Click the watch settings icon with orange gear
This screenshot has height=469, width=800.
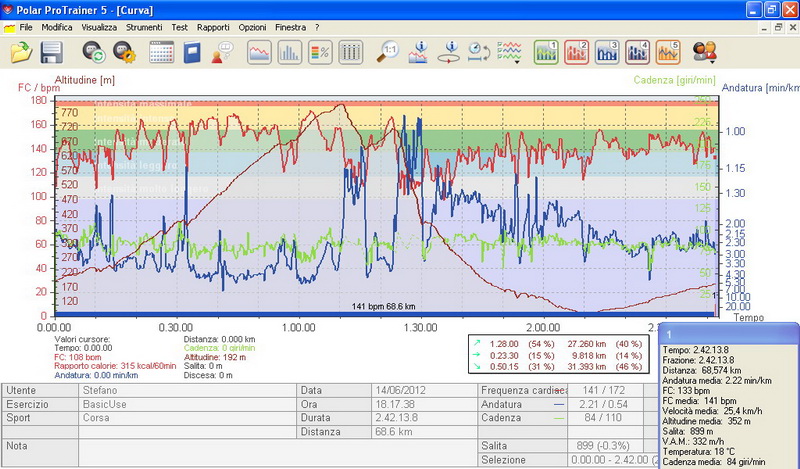click(125, 51)
